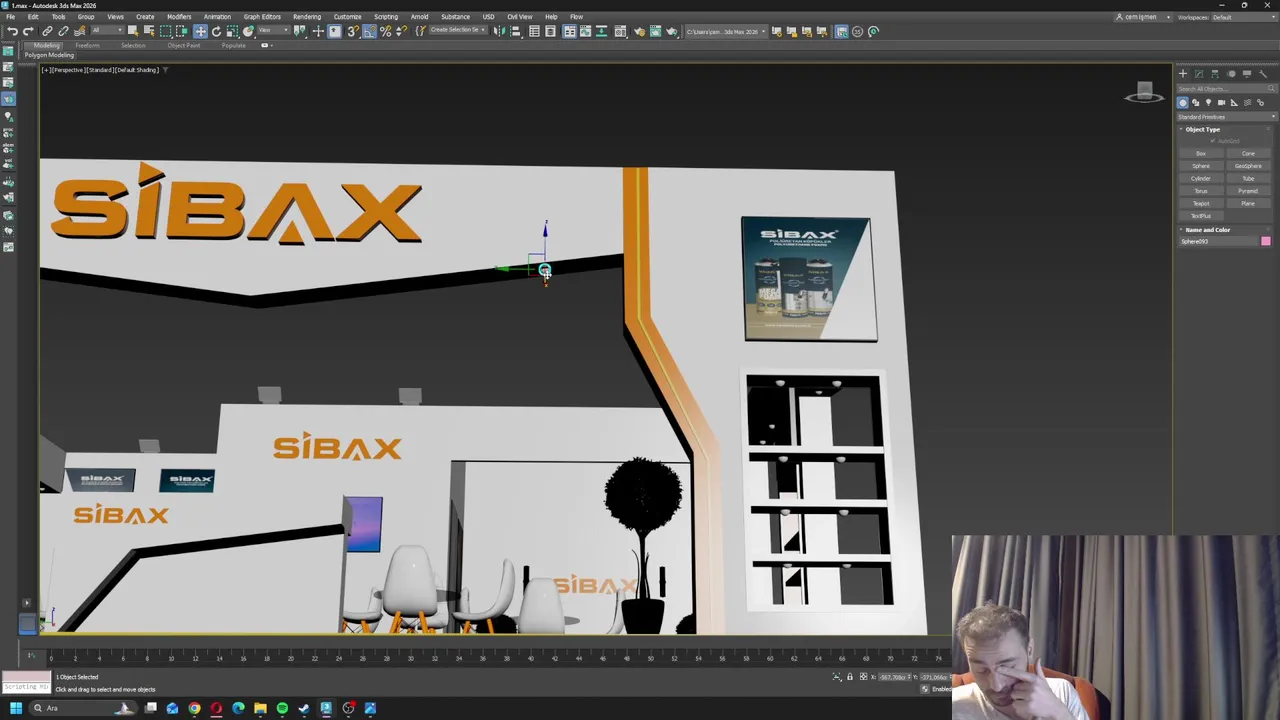Open Chrome from the Windows taskbar
The height and width of the screenshot is (720, 1280).
pos(194,708)
